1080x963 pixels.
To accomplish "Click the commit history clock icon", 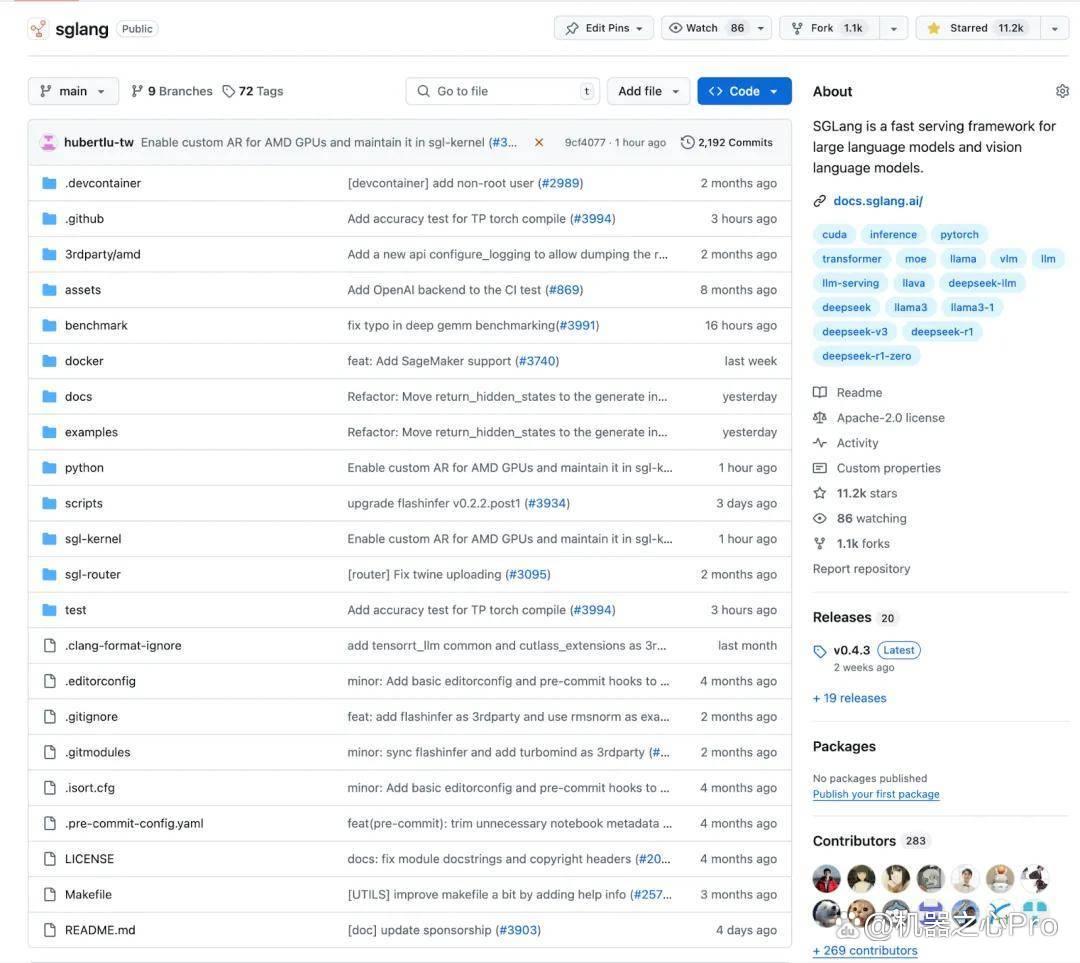I will pyautogui.click(x=687, y=143).
